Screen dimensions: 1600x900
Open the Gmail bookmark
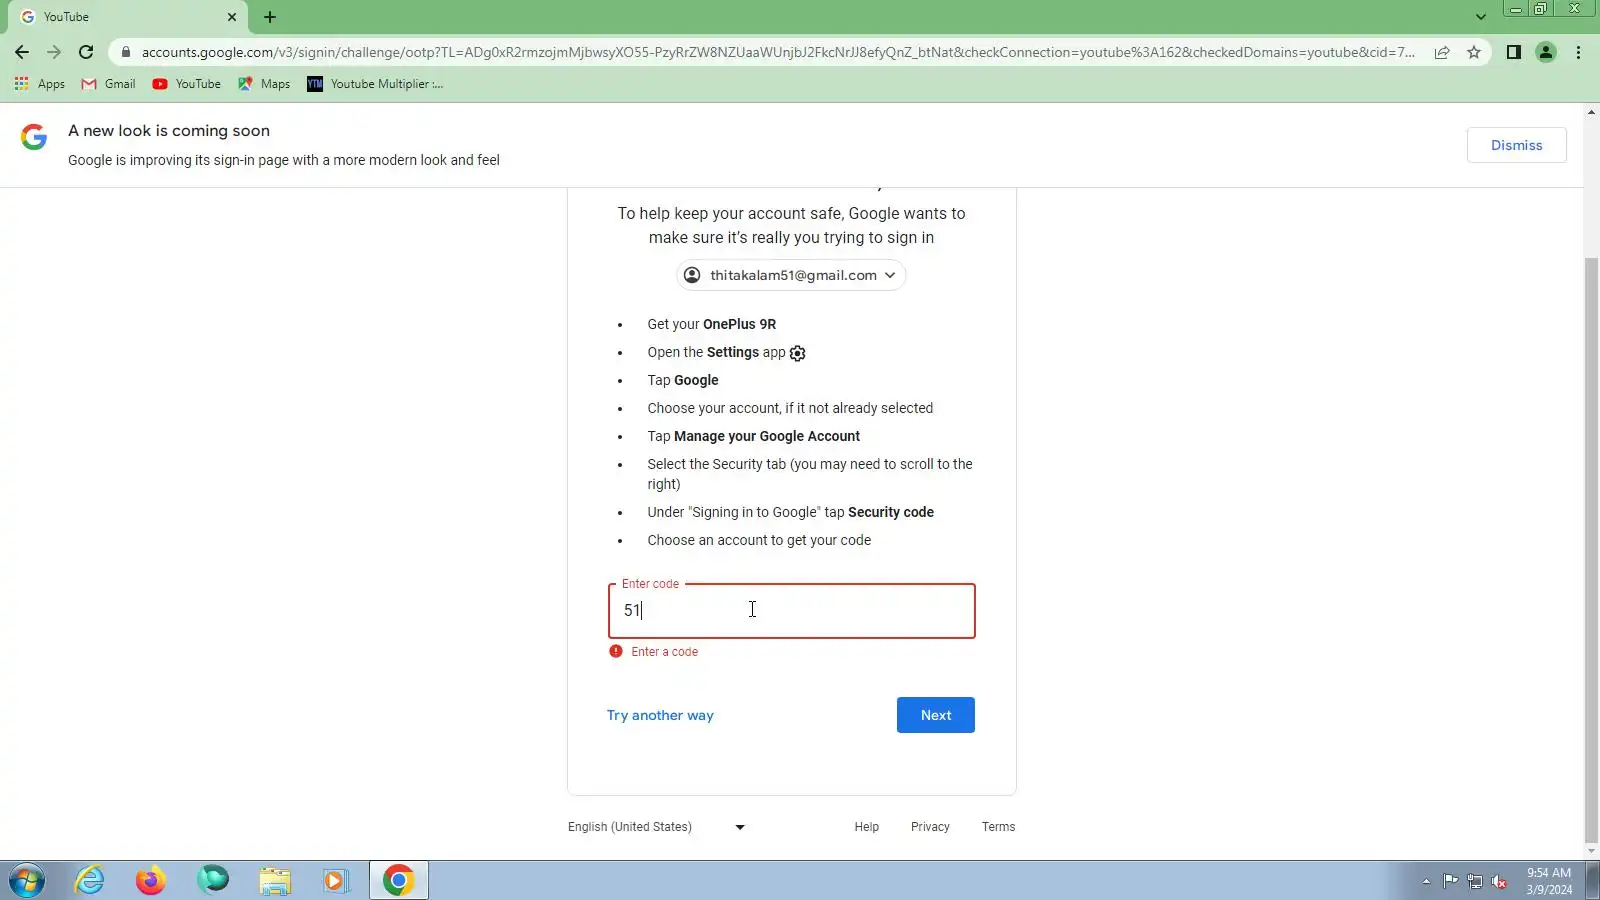(x=109, y=84)
